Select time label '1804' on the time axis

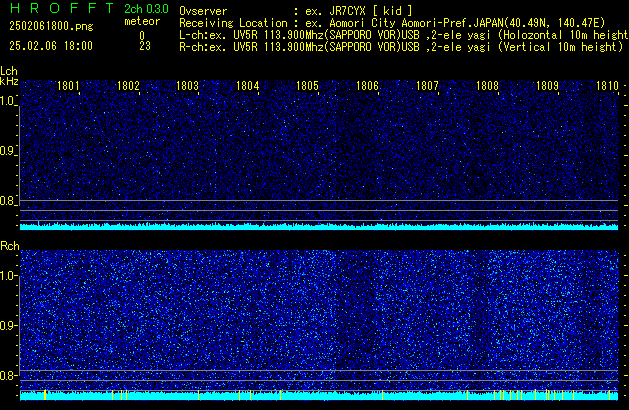click(248, 86)
